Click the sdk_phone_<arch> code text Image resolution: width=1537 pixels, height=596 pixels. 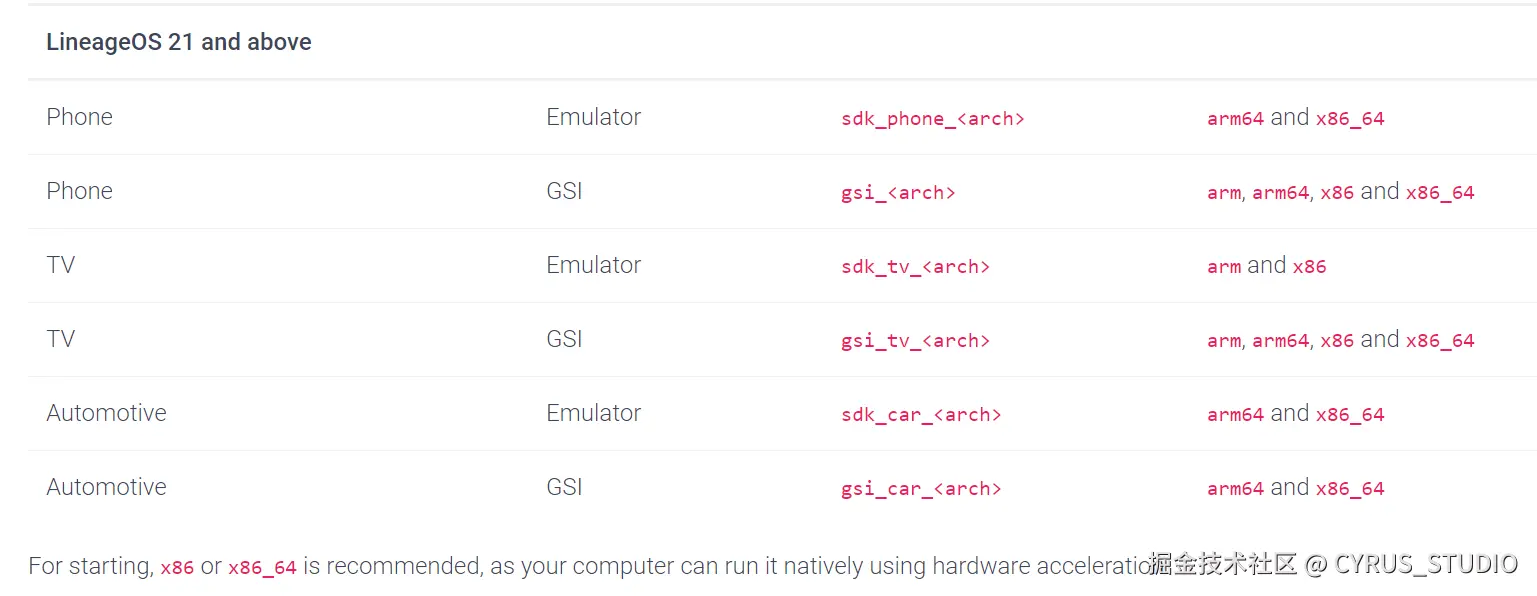pyautogui.click(x=932, y=119)
